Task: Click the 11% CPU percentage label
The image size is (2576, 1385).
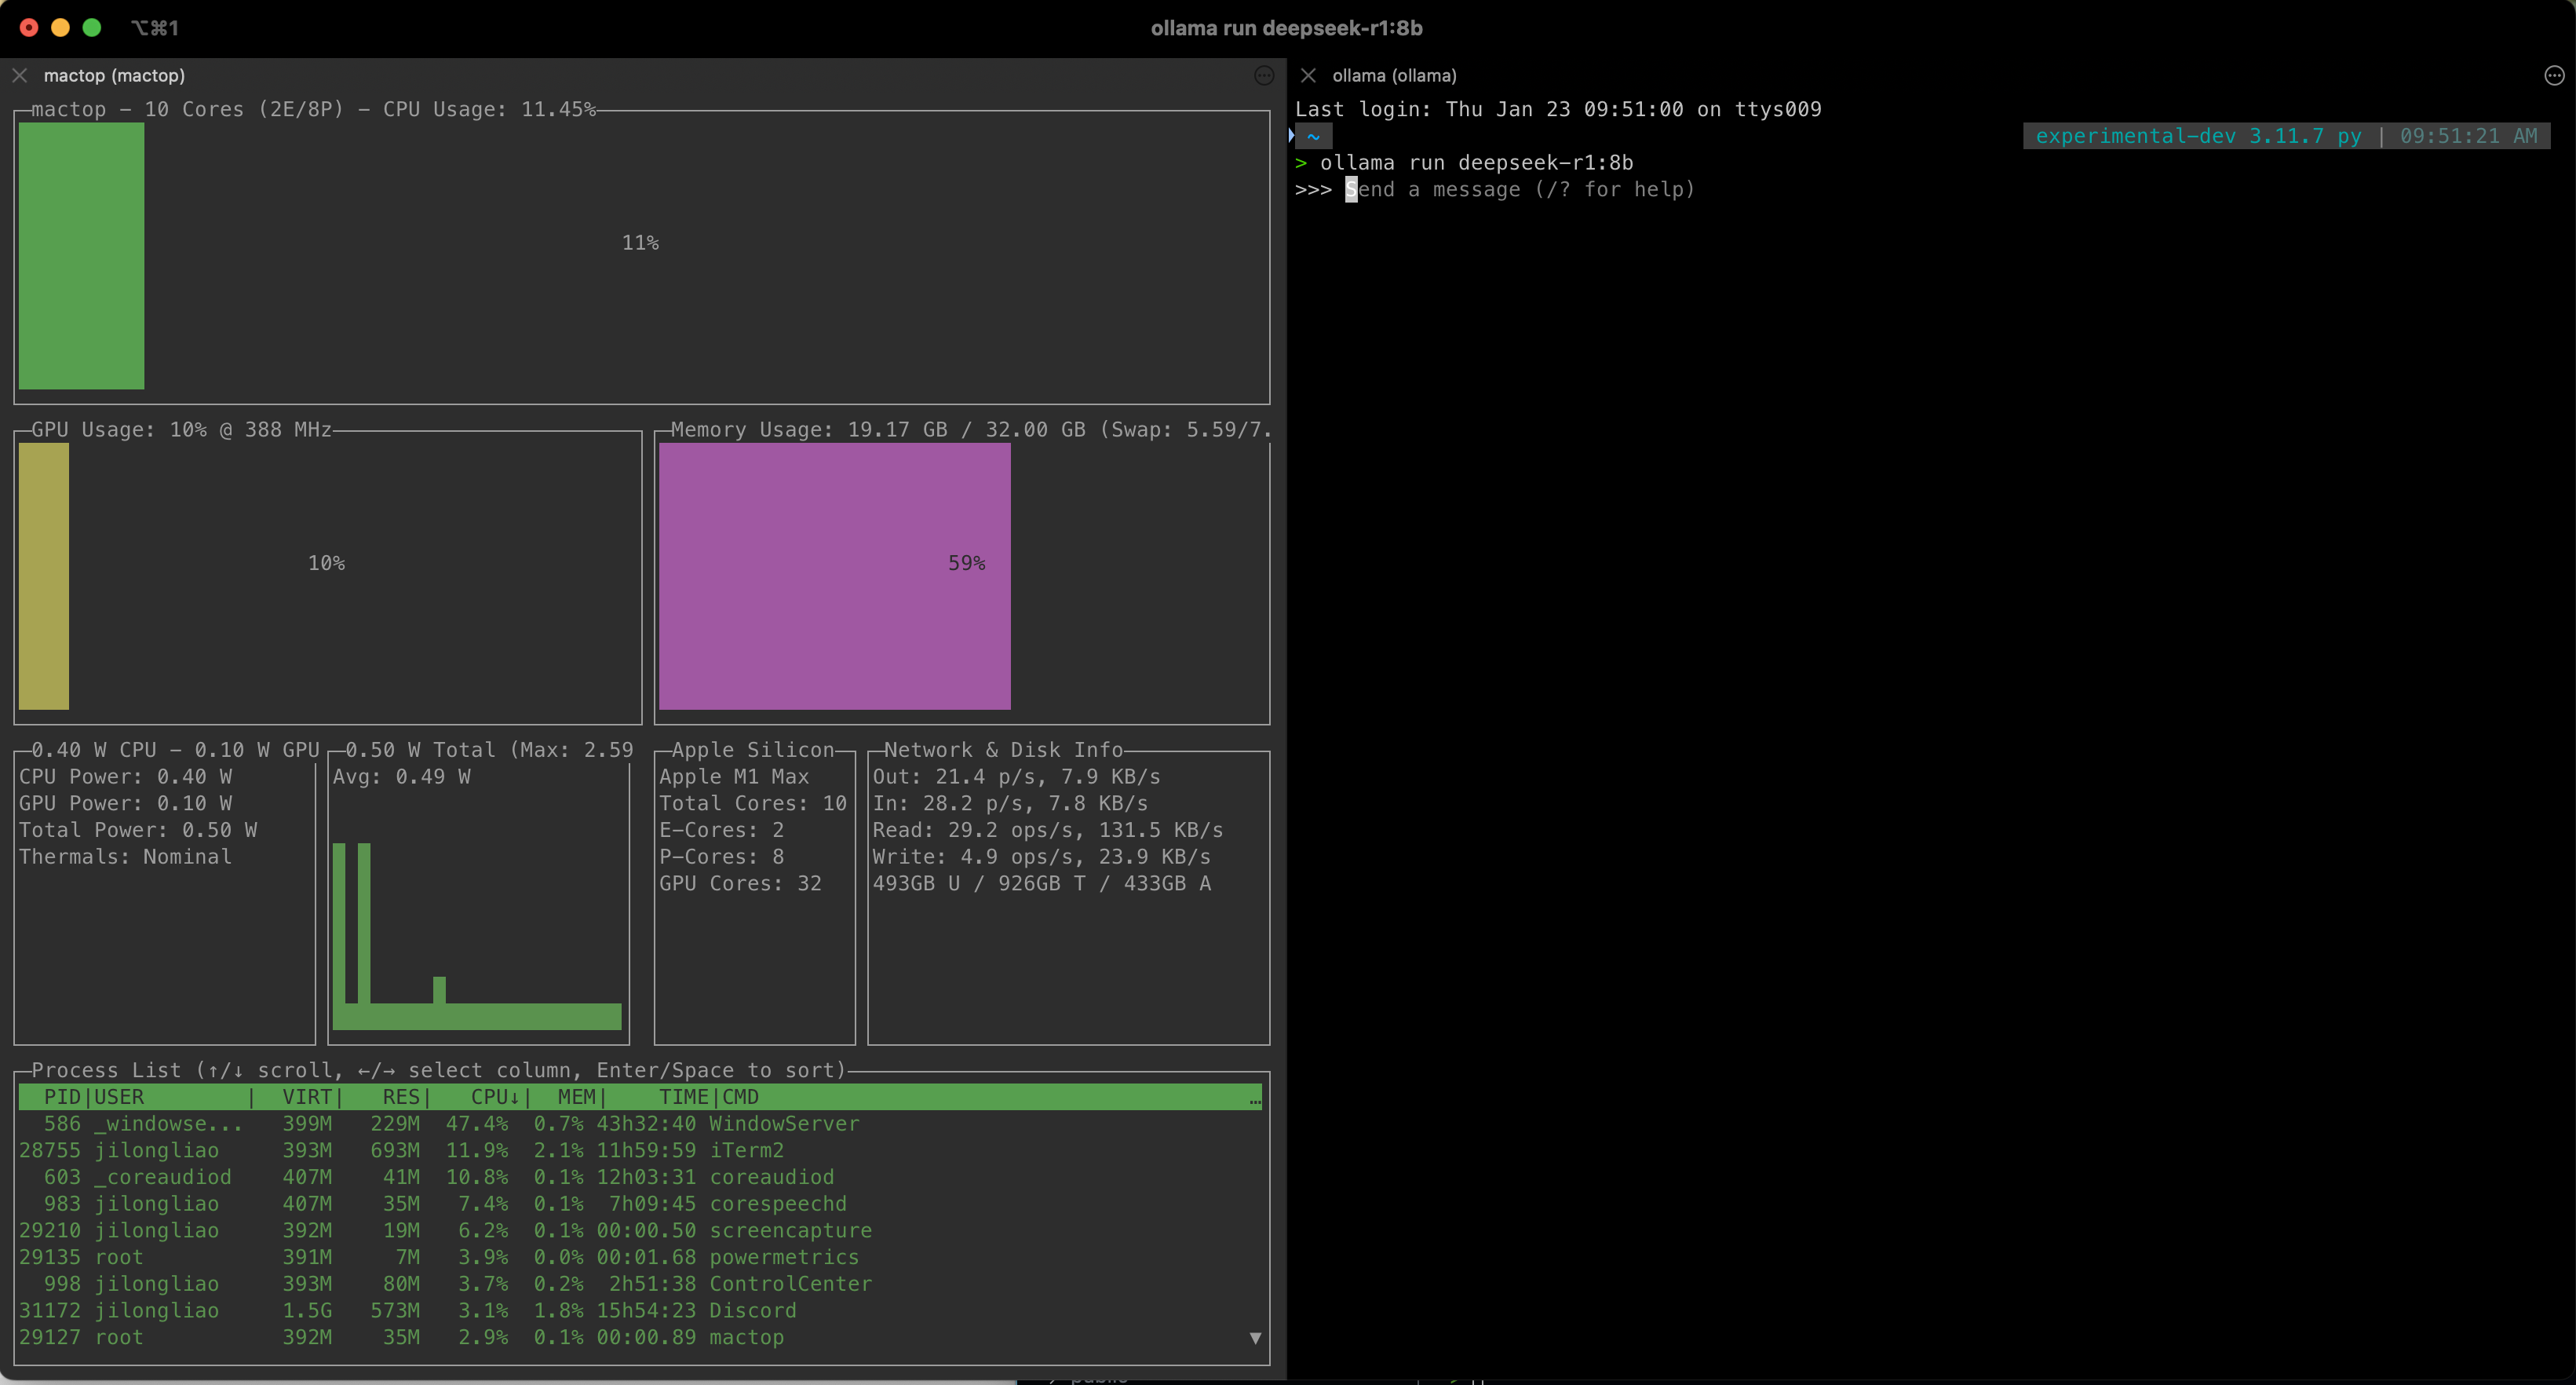Action: tap(640, 242)
